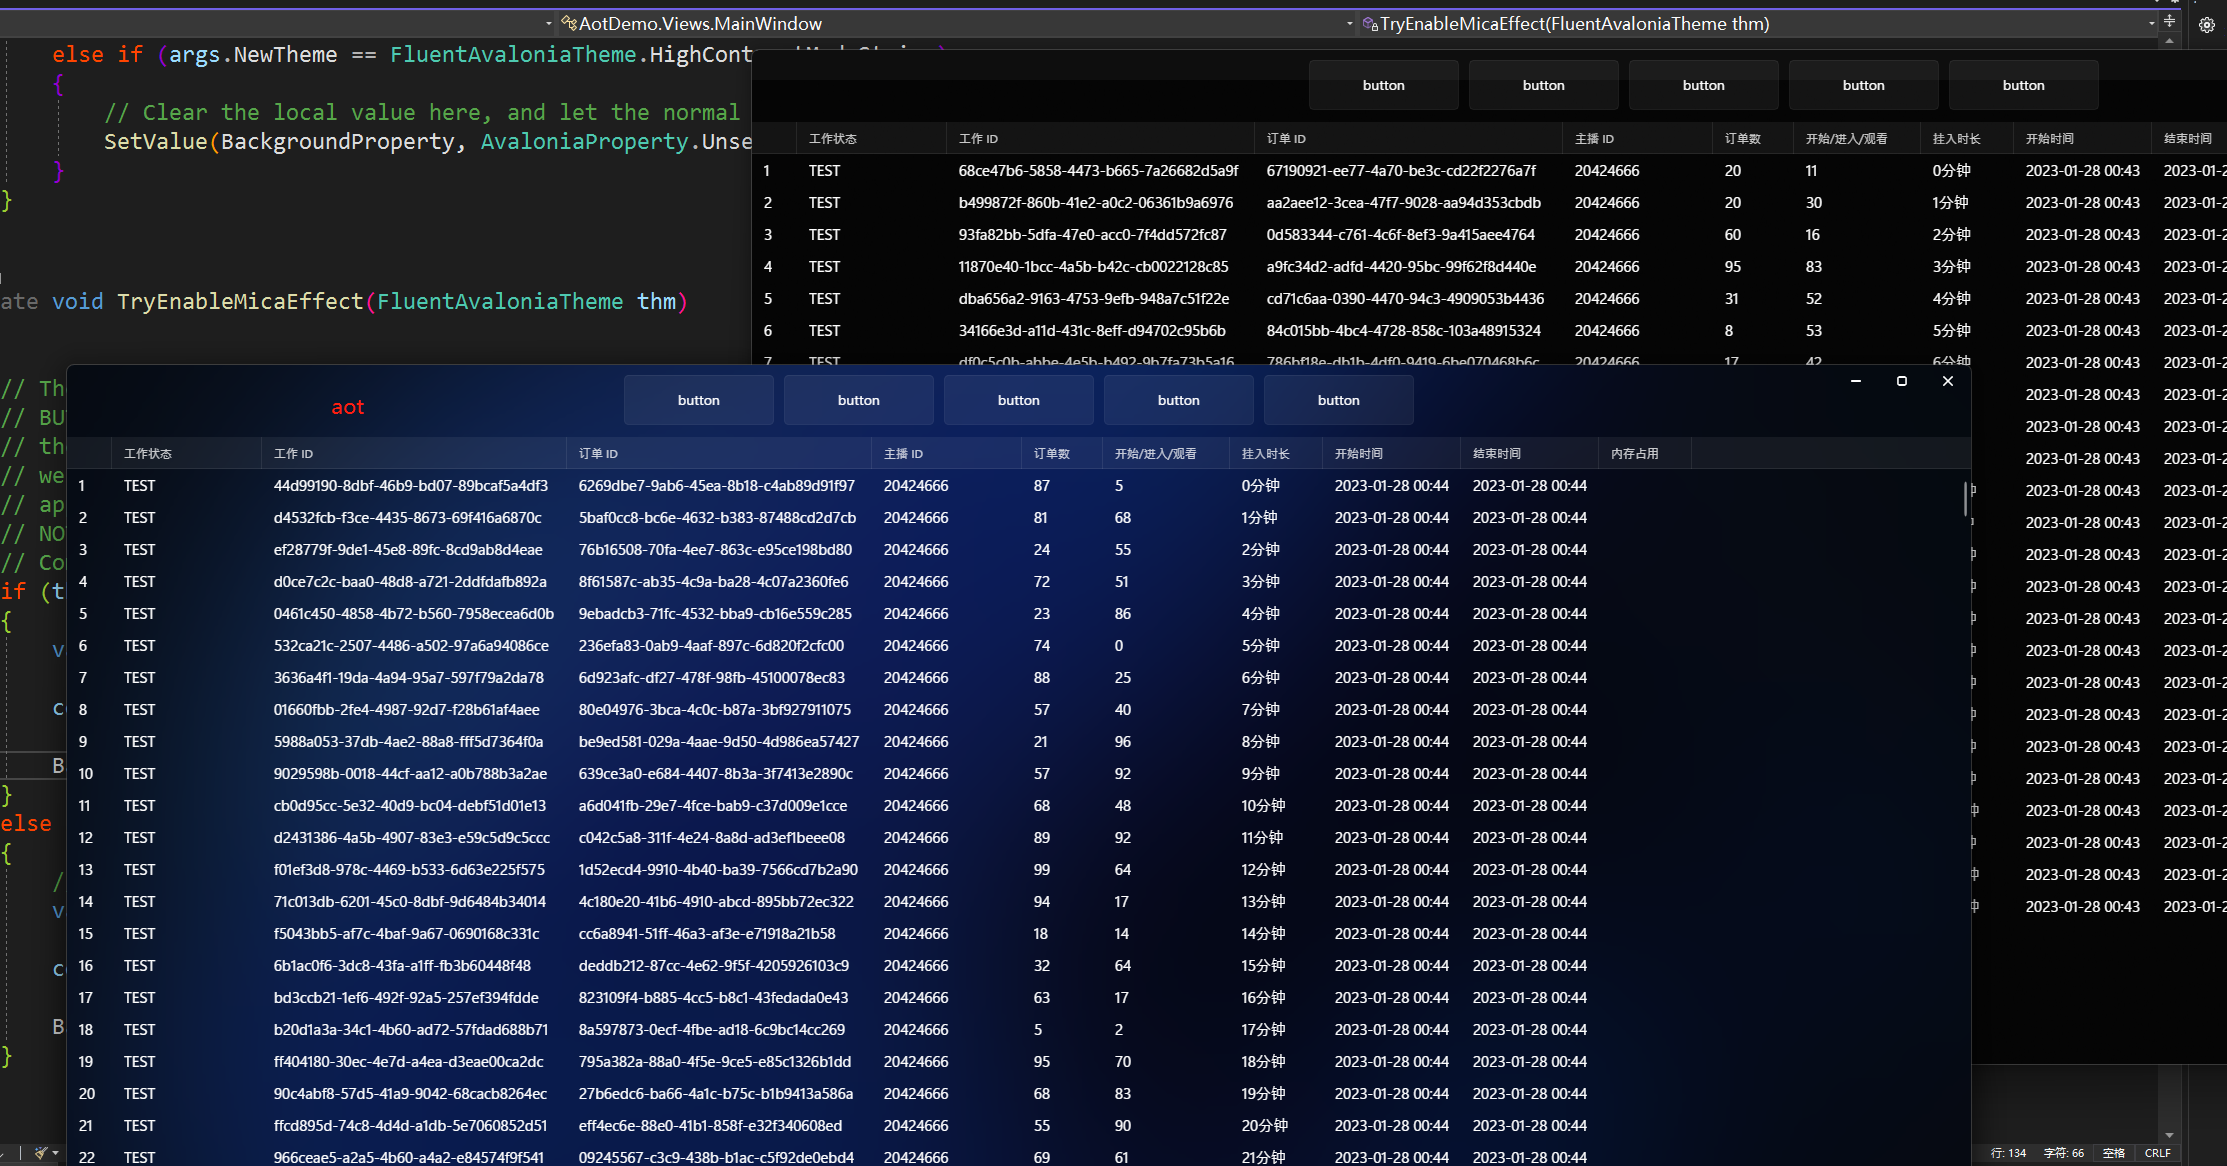Click the class icon beside AotDemo.Views.MainWindow
The image size is (2227, 1166).
(x=568, y=23)
